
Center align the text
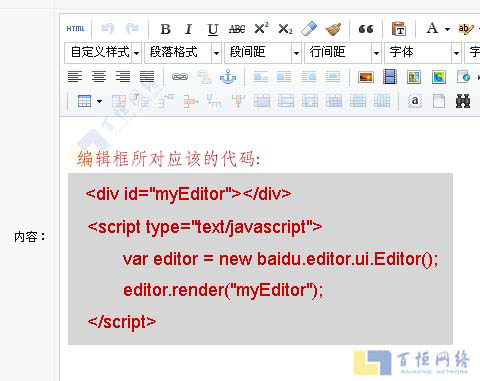pos(99,77)
